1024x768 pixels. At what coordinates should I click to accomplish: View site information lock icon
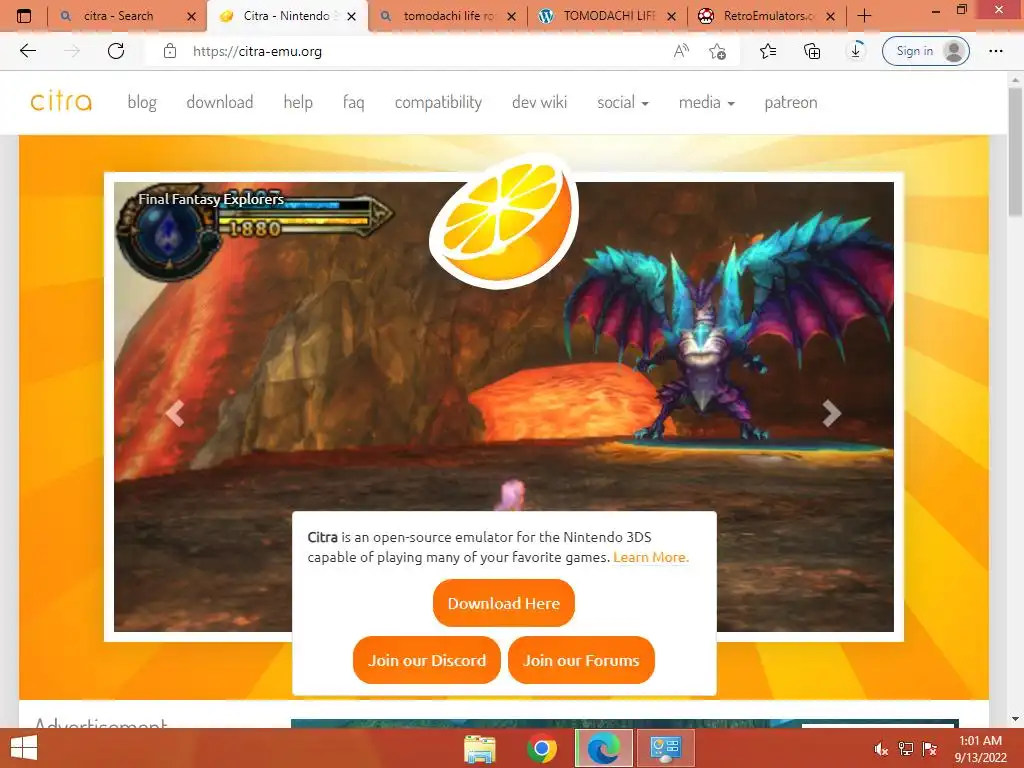pos(170,51)
